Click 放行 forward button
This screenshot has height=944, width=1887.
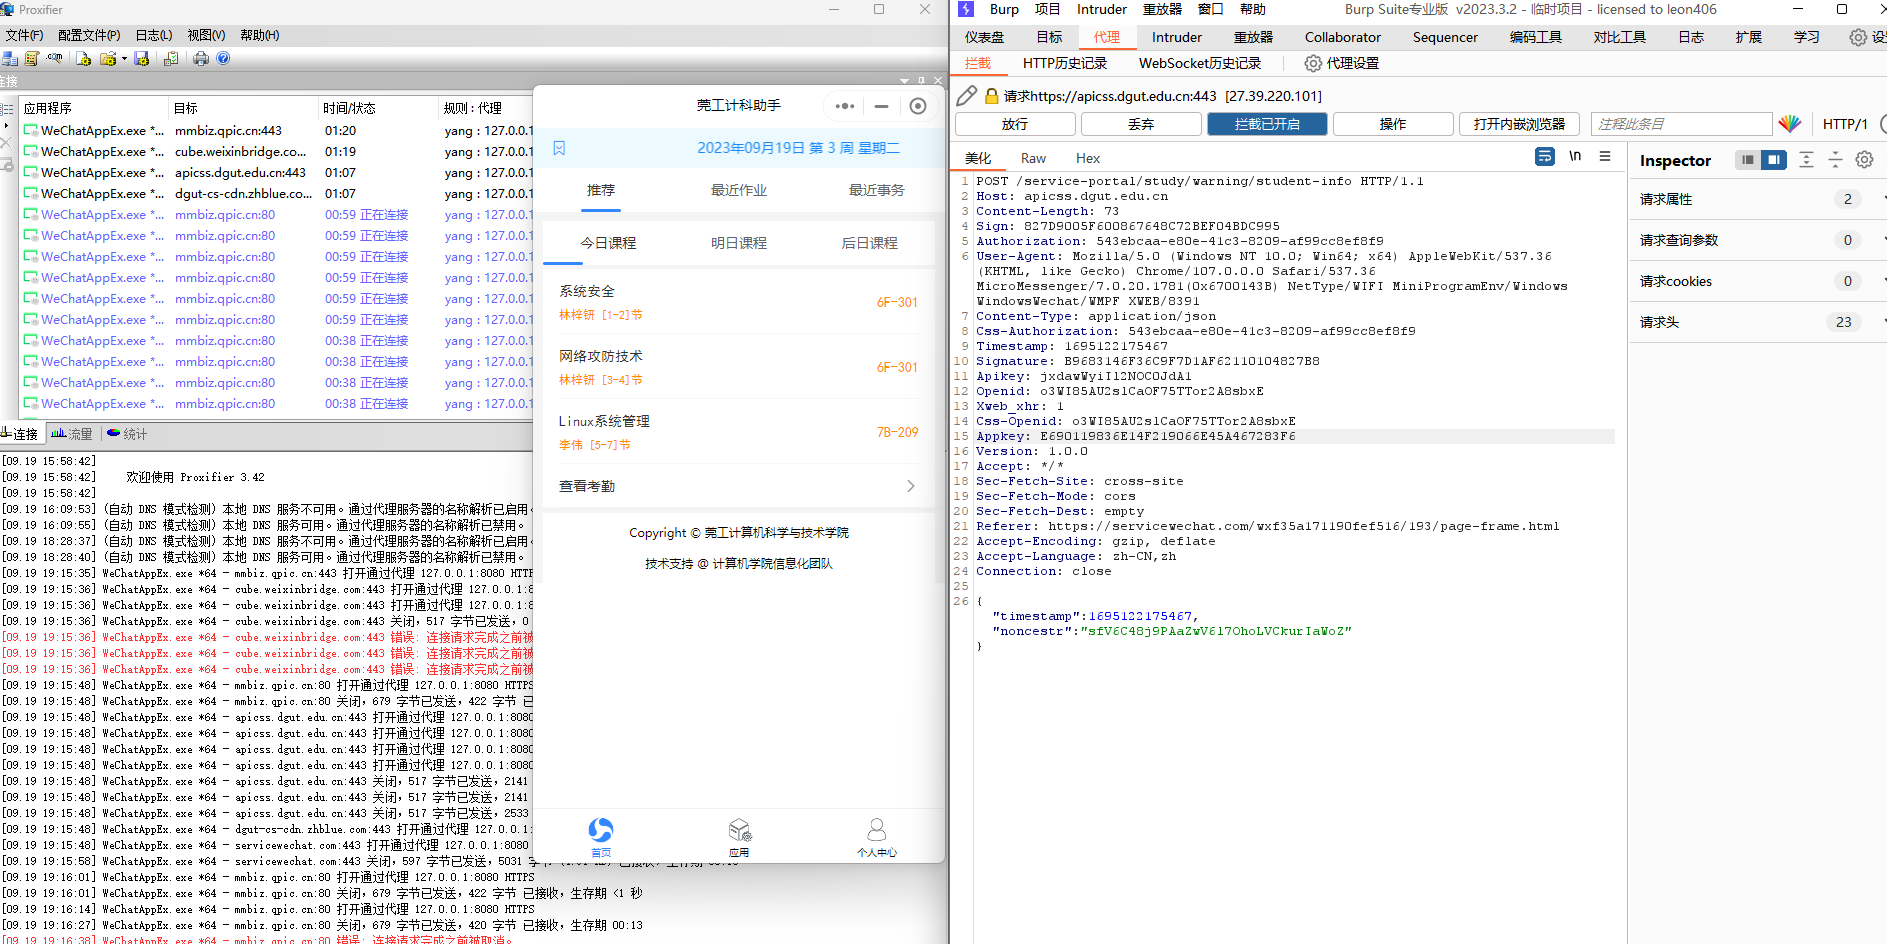(x=1015, y=124)
